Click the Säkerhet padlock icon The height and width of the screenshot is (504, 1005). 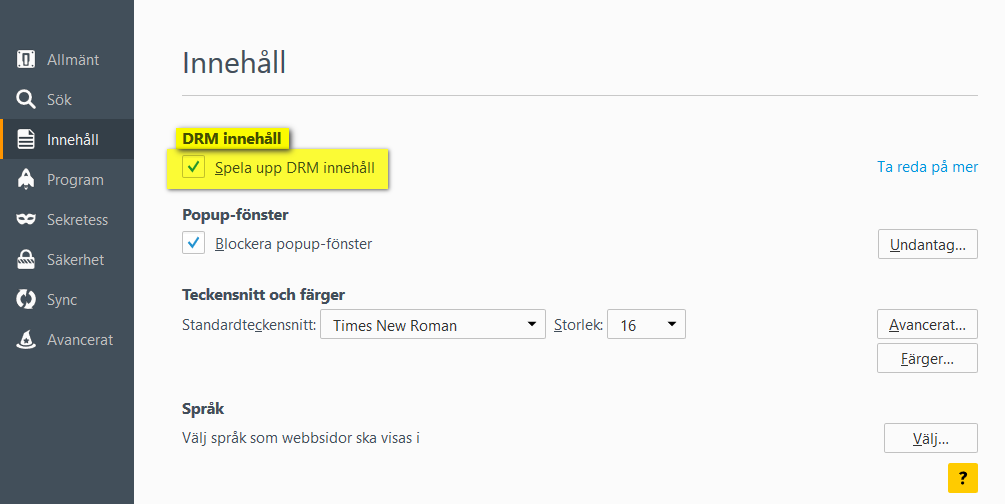(26, 260)
